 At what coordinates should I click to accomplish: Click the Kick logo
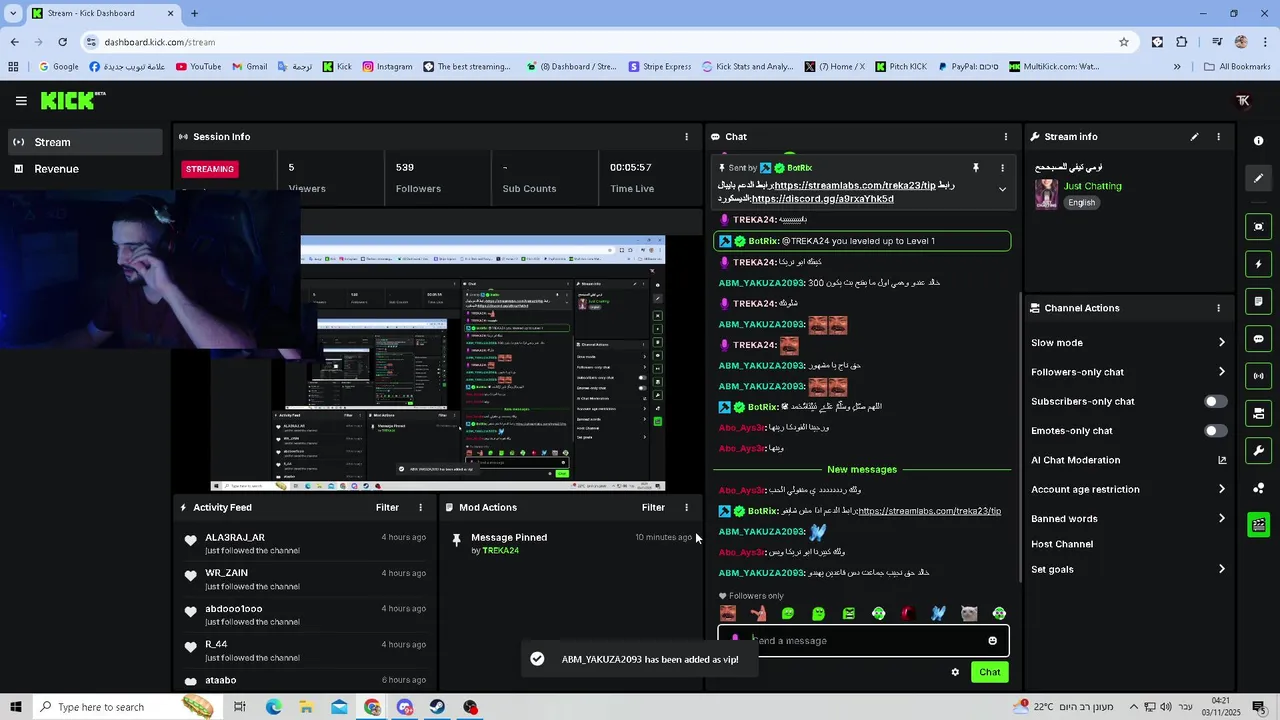pos(72,100)
